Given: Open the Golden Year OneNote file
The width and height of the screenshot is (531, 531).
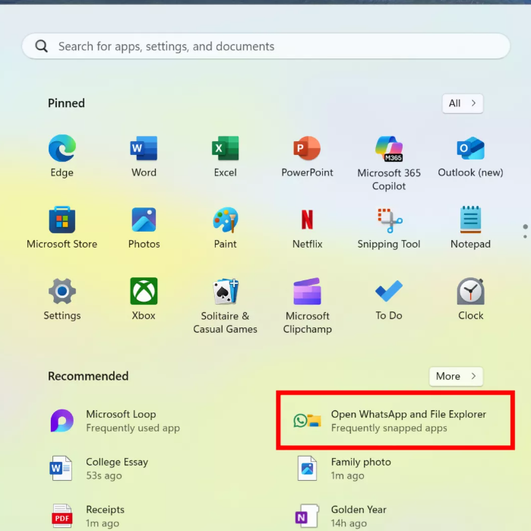Looking at the screenshot, I should 341,516.
